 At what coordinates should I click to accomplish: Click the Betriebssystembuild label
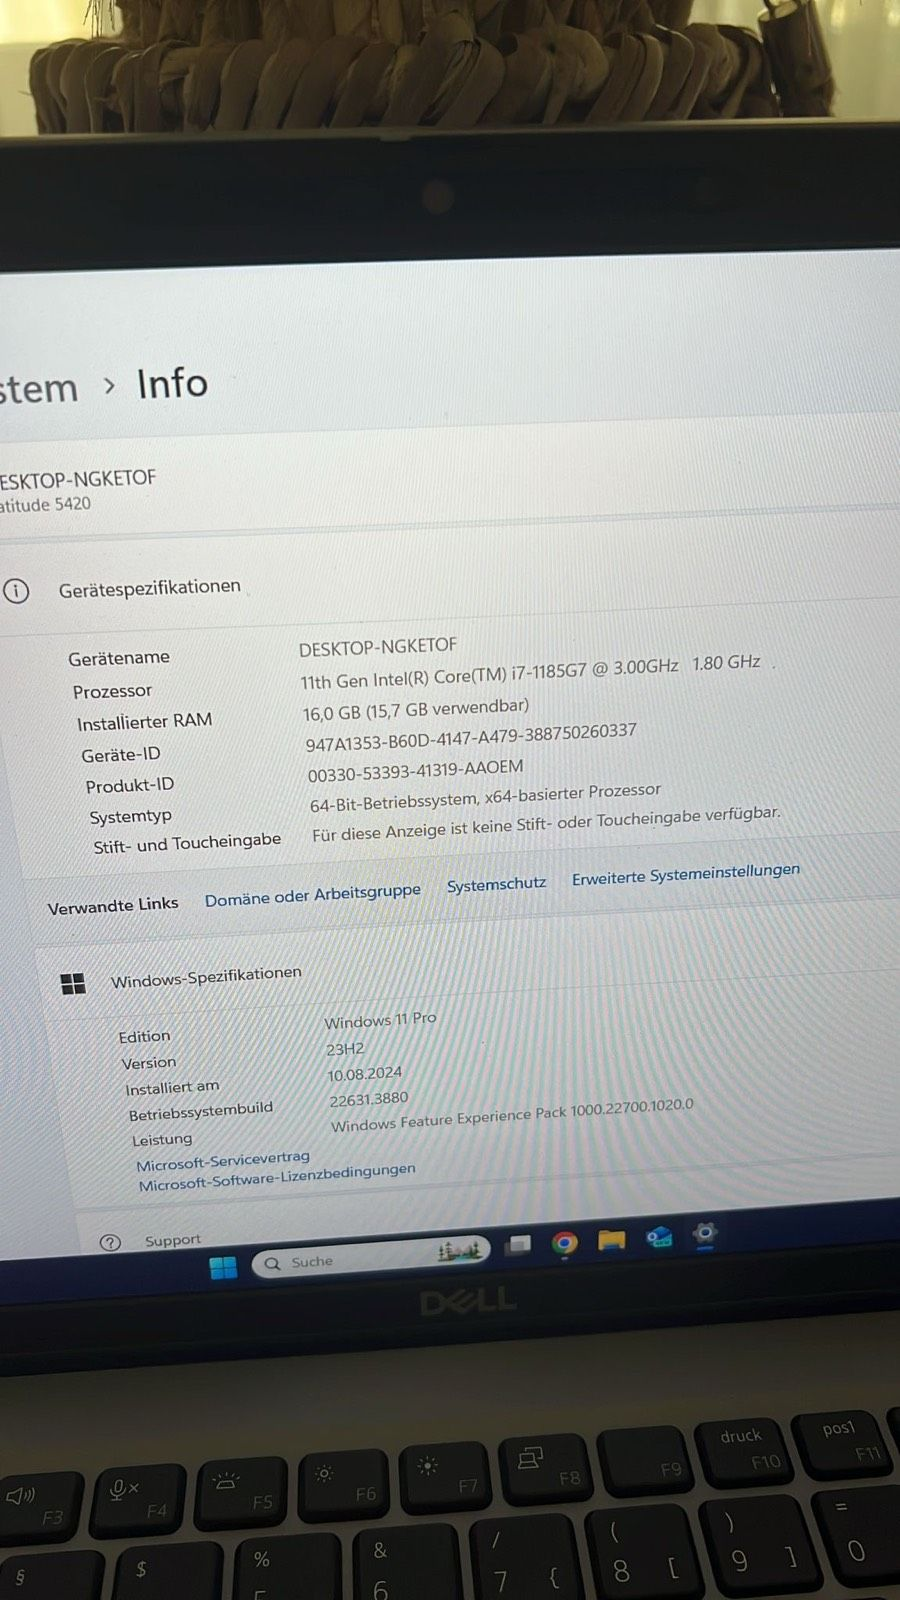coord(200,1111)
